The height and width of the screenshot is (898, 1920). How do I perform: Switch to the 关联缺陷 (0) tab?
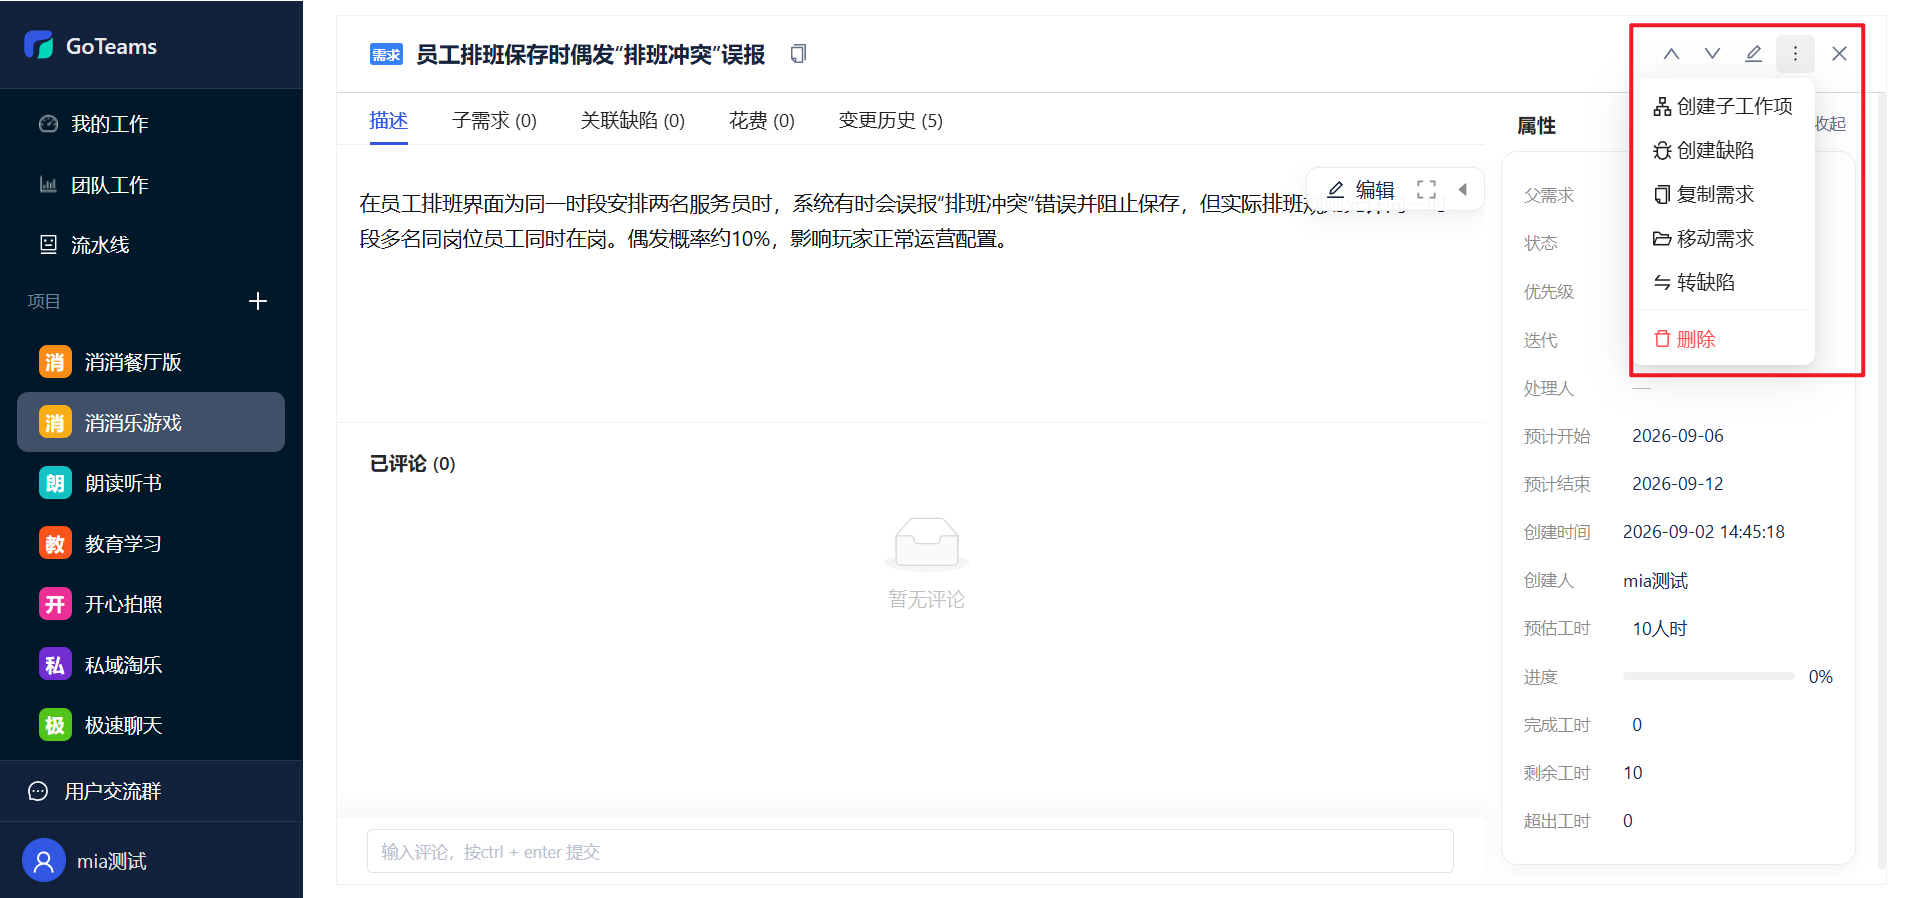coord(633,121)
